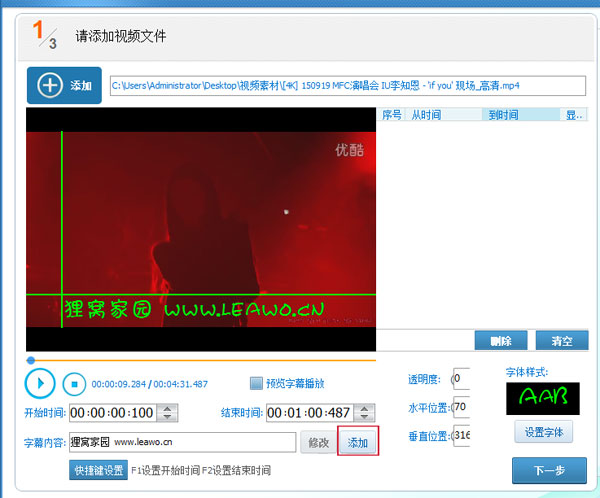The height and width of the screenshot is (498, 600).
Task: Click the video progress slider handle
Action: [31, 360]
